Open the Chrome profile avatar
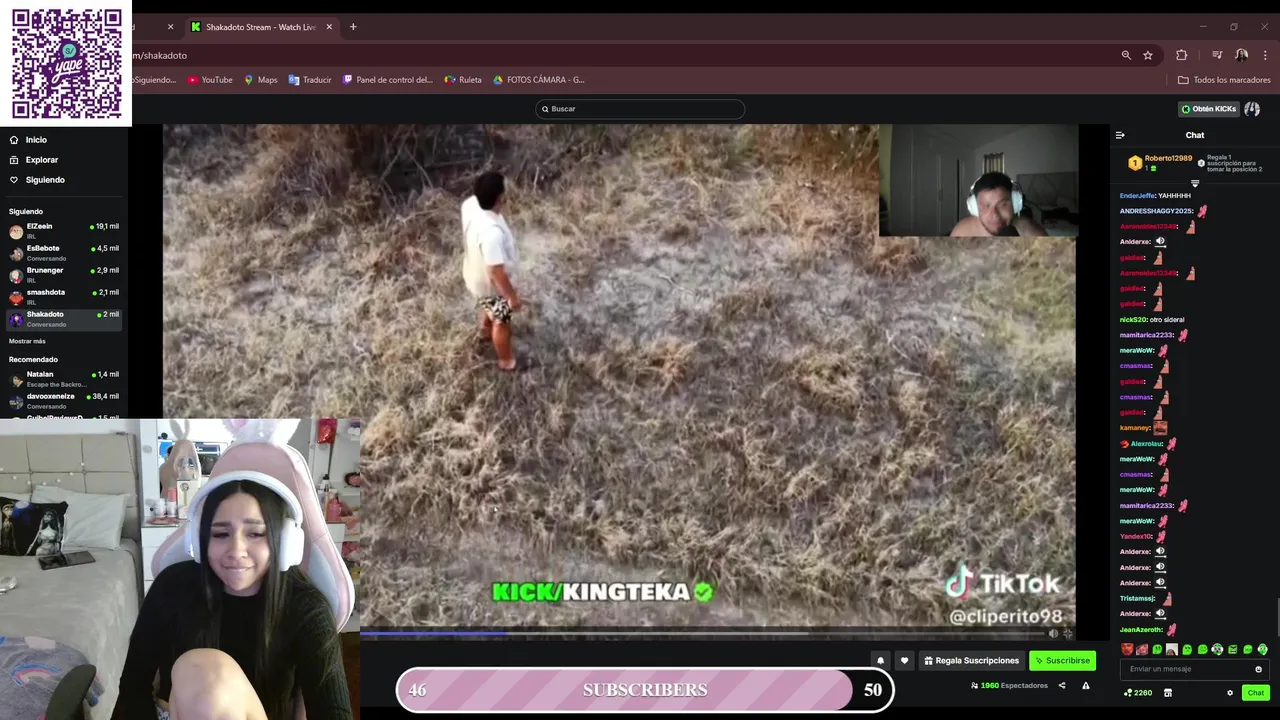The image size is (1280, 720). [1242, 55]
